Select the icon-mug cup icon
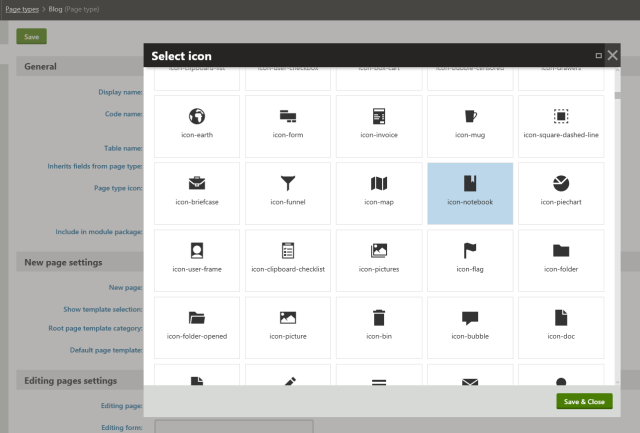Viewport: 640px width, 433px height. tap(470, 126)
